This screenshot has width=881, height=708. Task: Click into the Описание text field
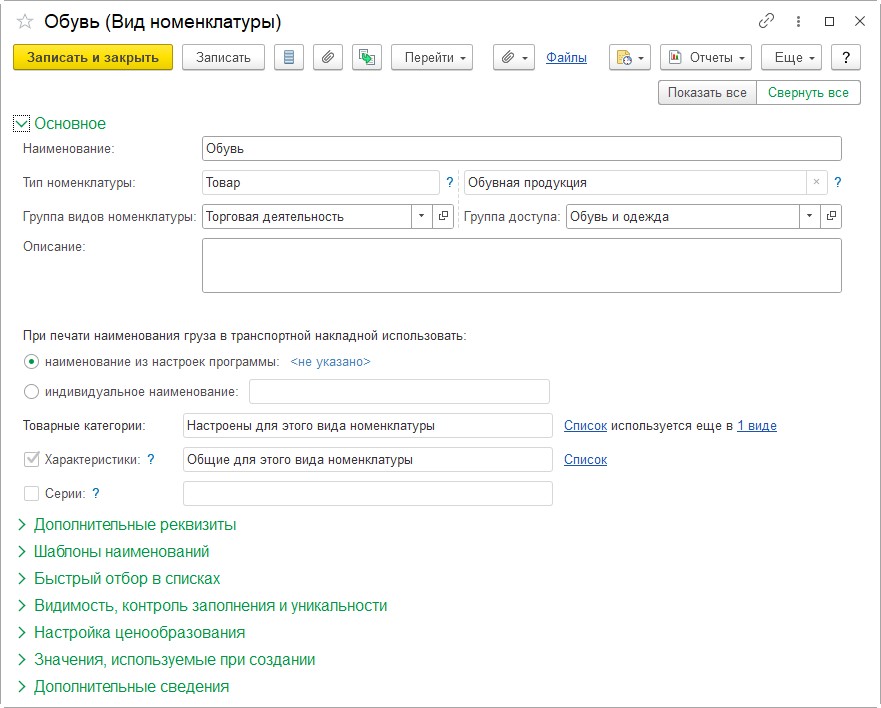[521, 265]
